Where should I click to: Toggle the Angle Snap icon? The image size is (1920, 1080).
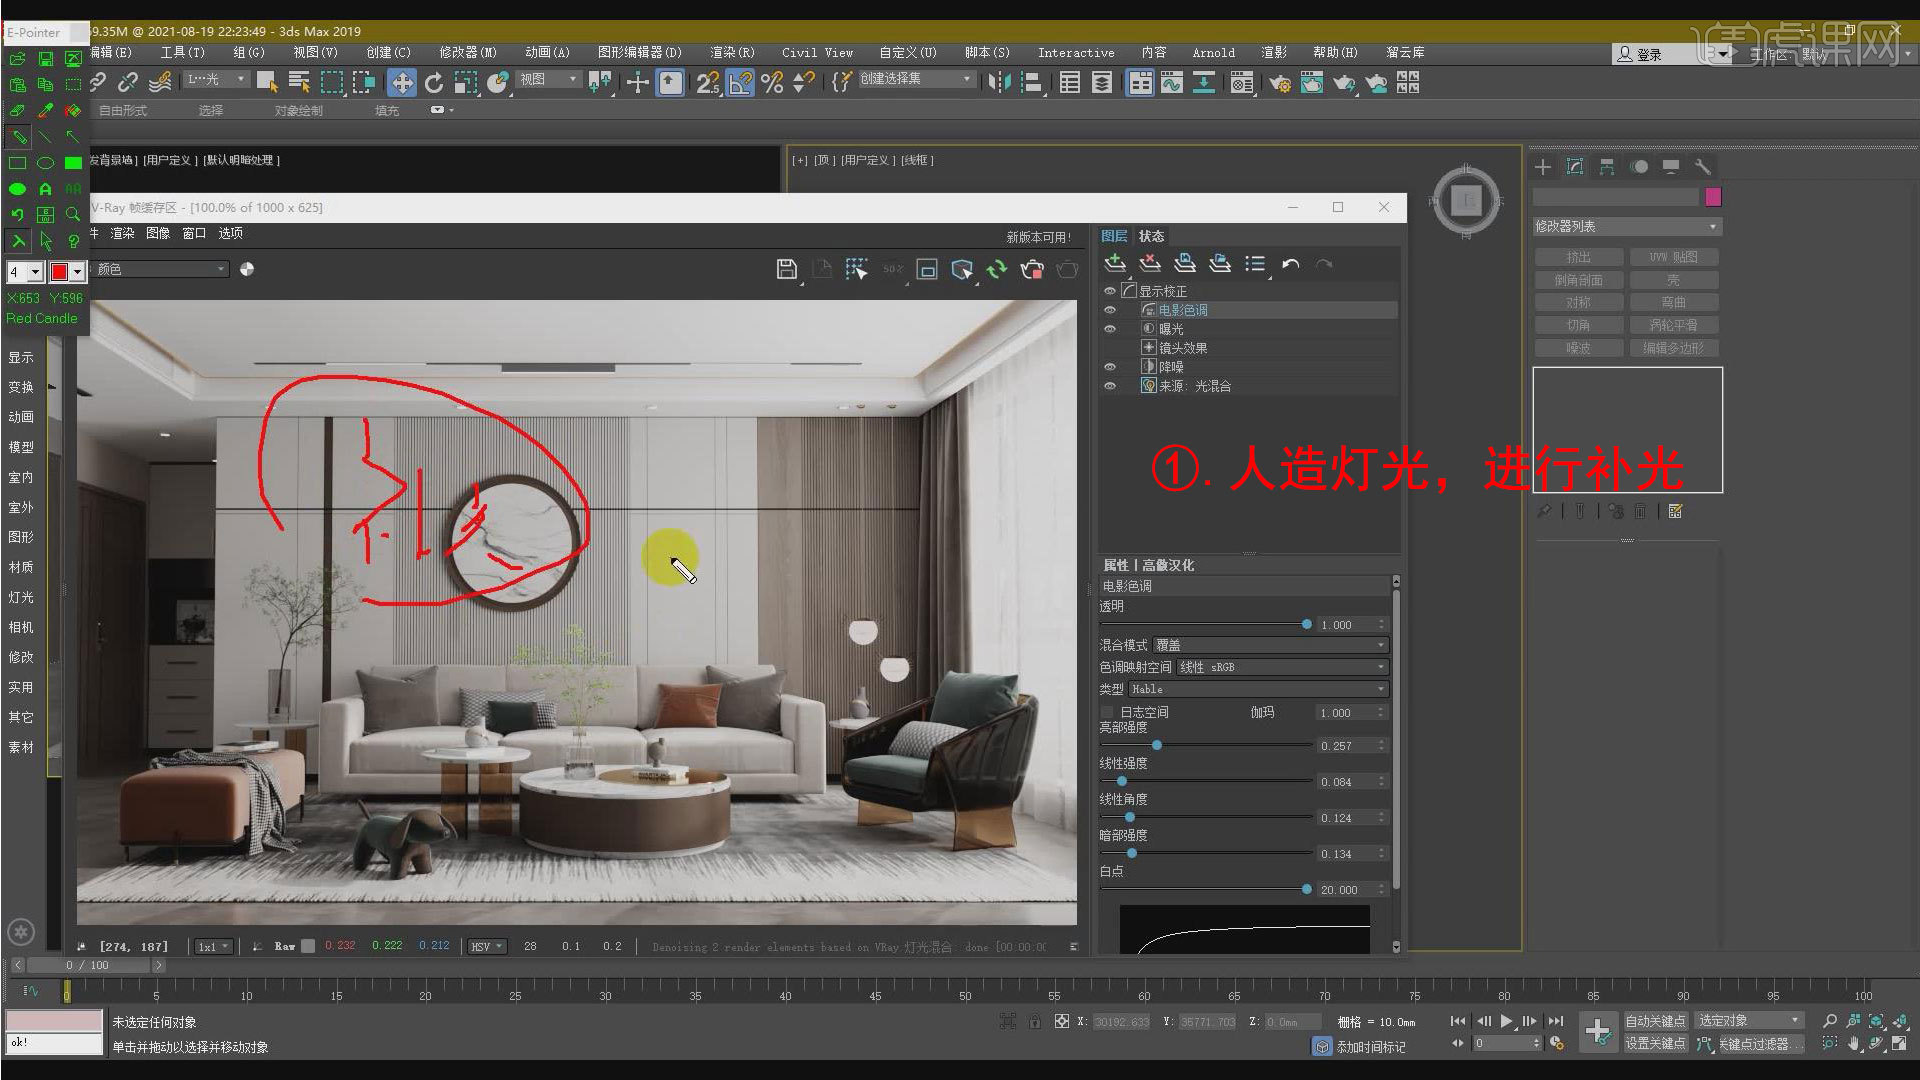(x=740, y=83)
